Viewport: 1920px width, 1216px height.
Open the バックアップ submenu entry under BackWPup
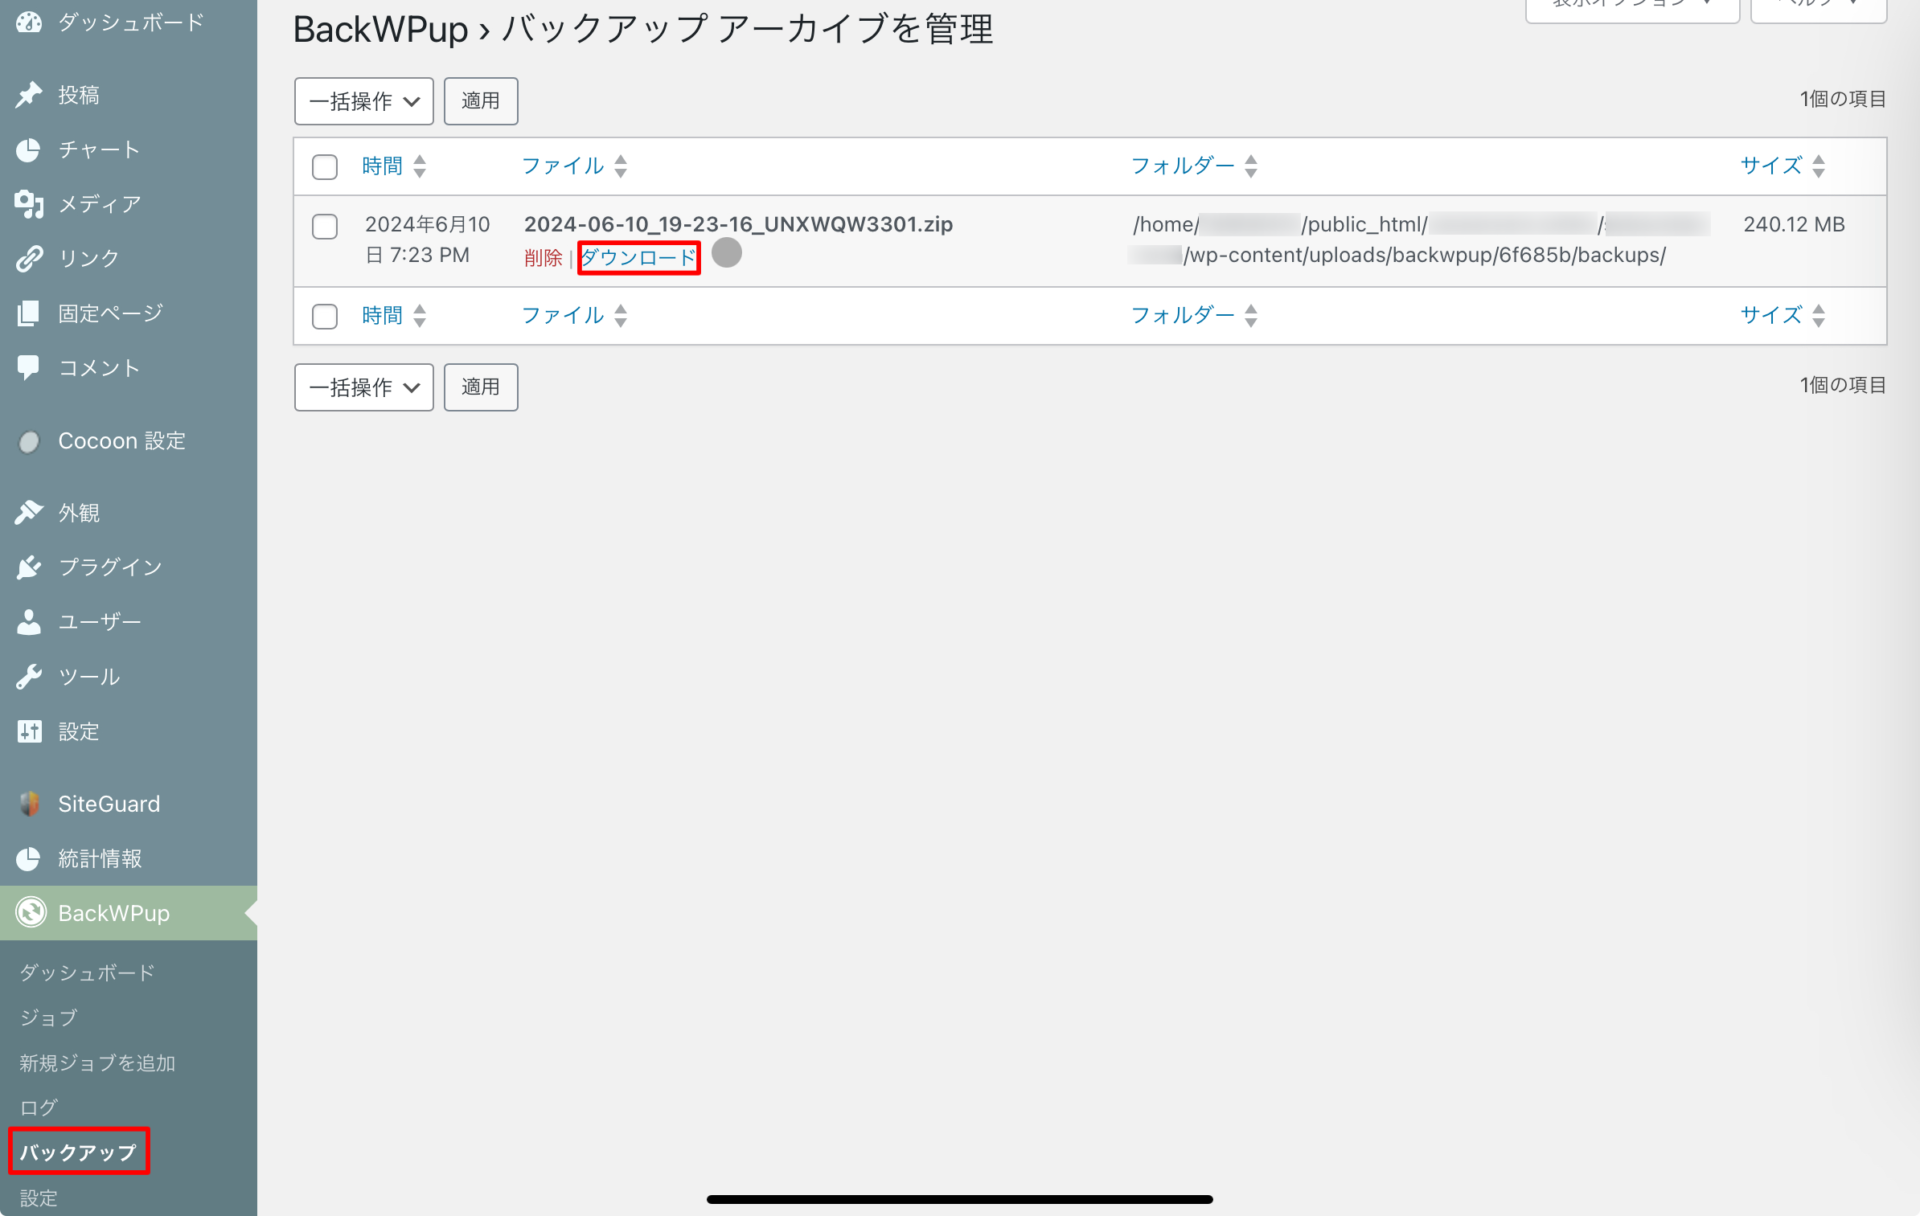[78, 1152]
